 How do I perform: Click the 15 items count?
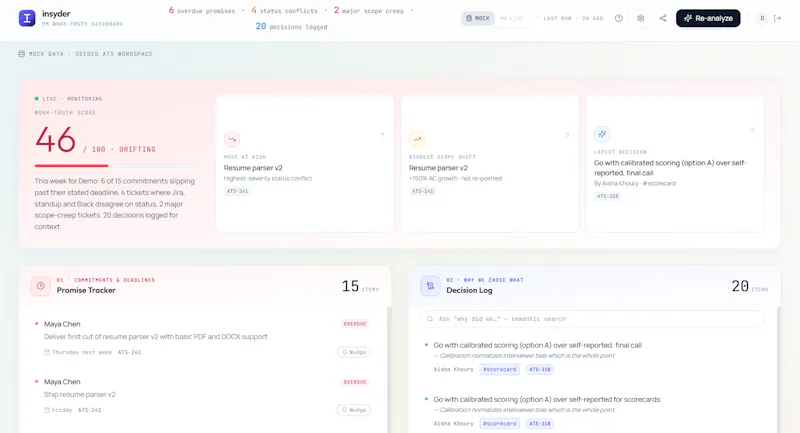click(x=360, y=286)
